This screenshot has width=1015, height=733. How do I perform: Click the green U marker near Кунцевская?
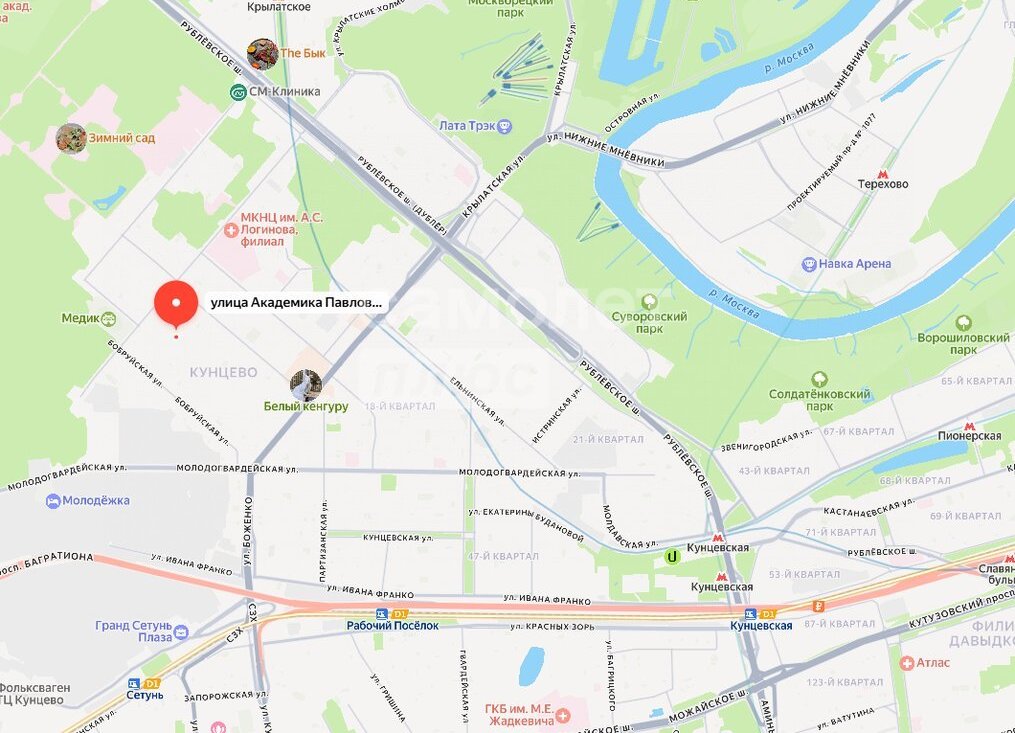coord(673,556)
